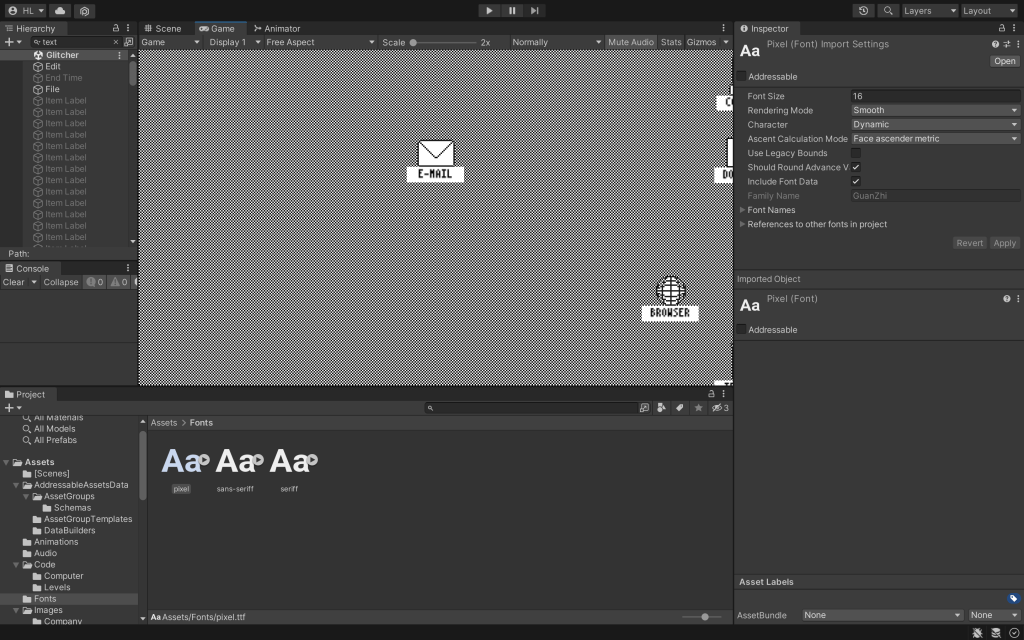
Task: Uncheck the Include Font Data checkbox
Action: tap(856, 181)
